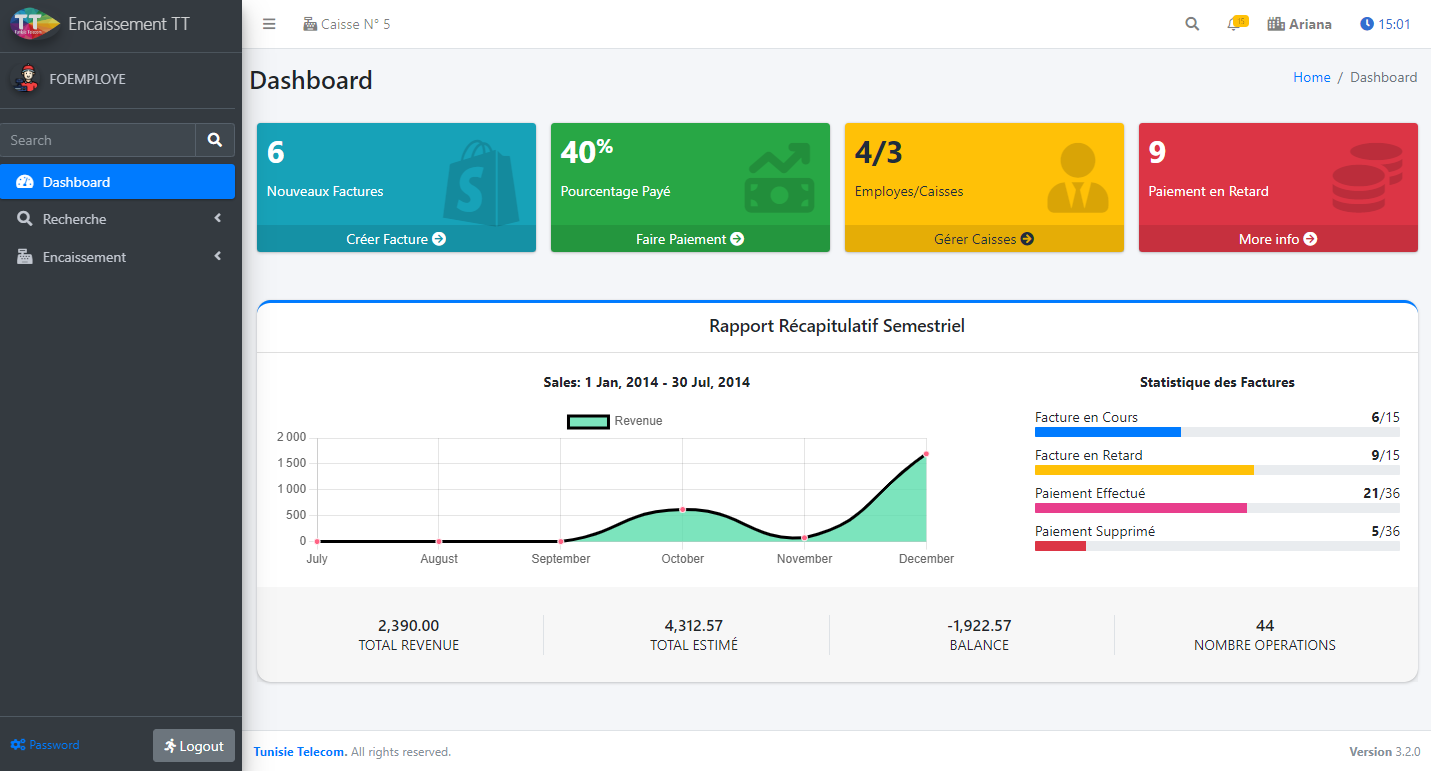Click the October data point on chart
This screenshot has width=1431, height=771.
pyautogui.click(x=683, y=509)
